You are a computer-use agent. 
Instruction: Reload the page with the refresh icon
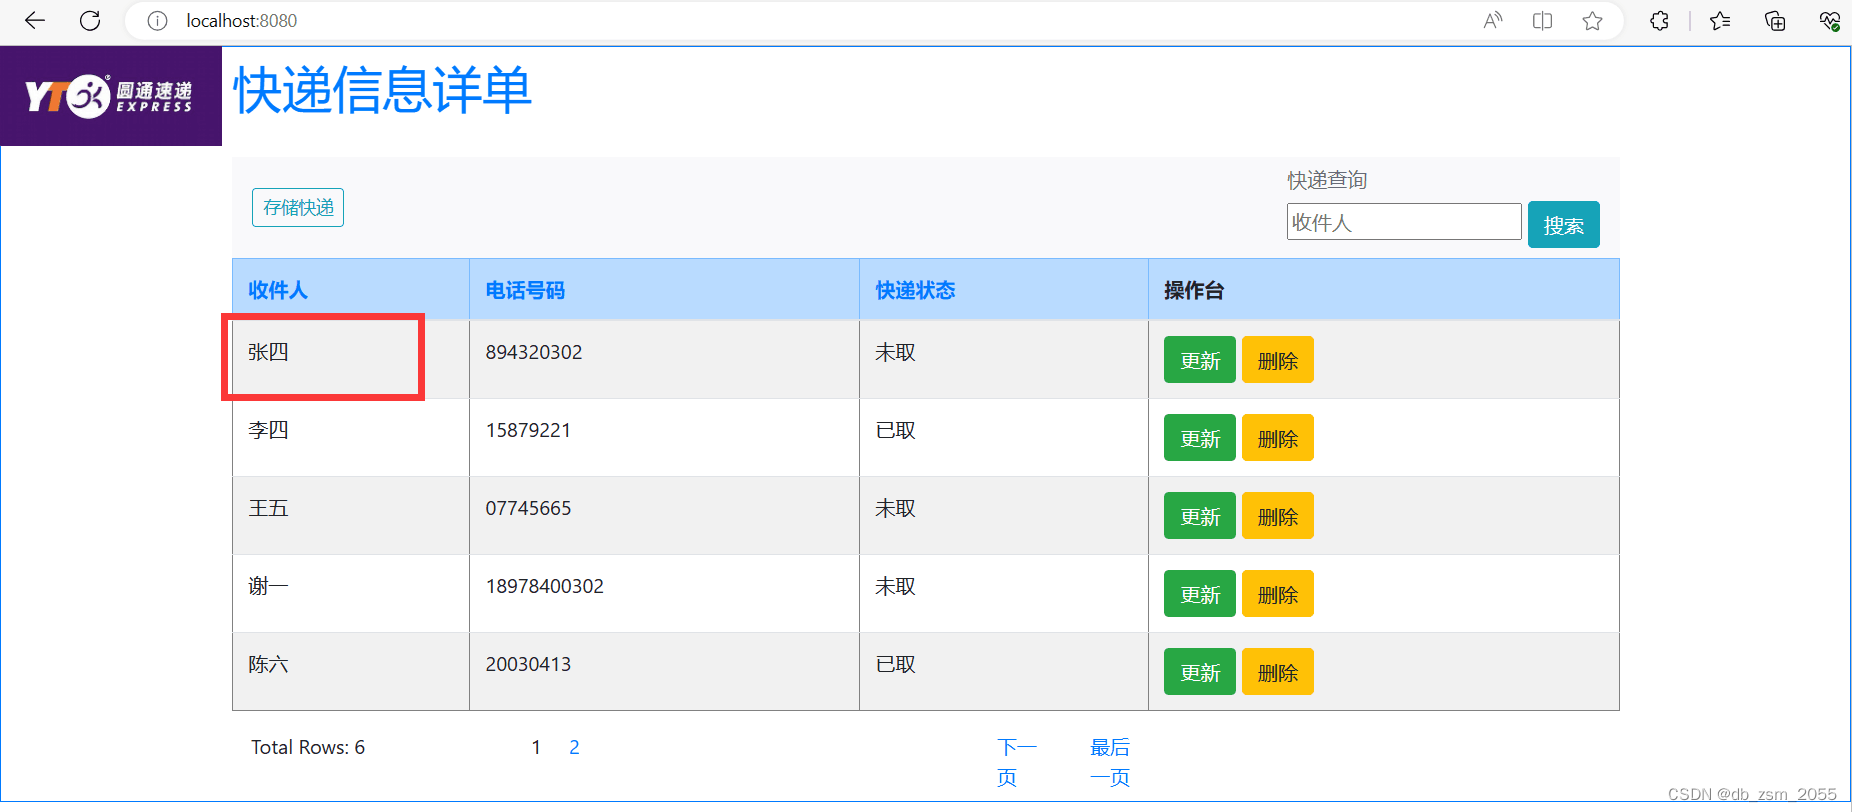[x=90, y=21]
